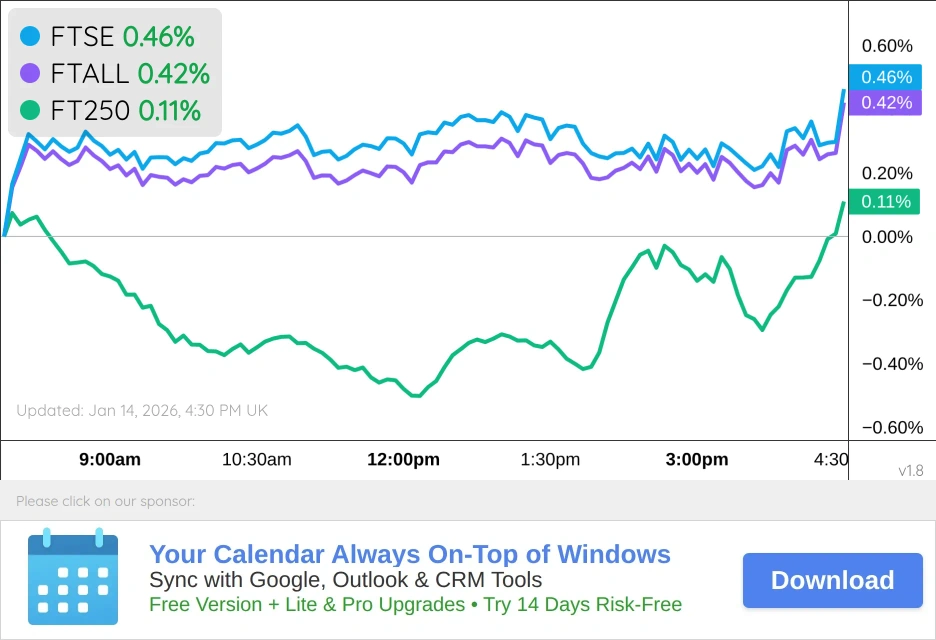
Task: Click the v1.8 version label
Action: pos(910,471)
